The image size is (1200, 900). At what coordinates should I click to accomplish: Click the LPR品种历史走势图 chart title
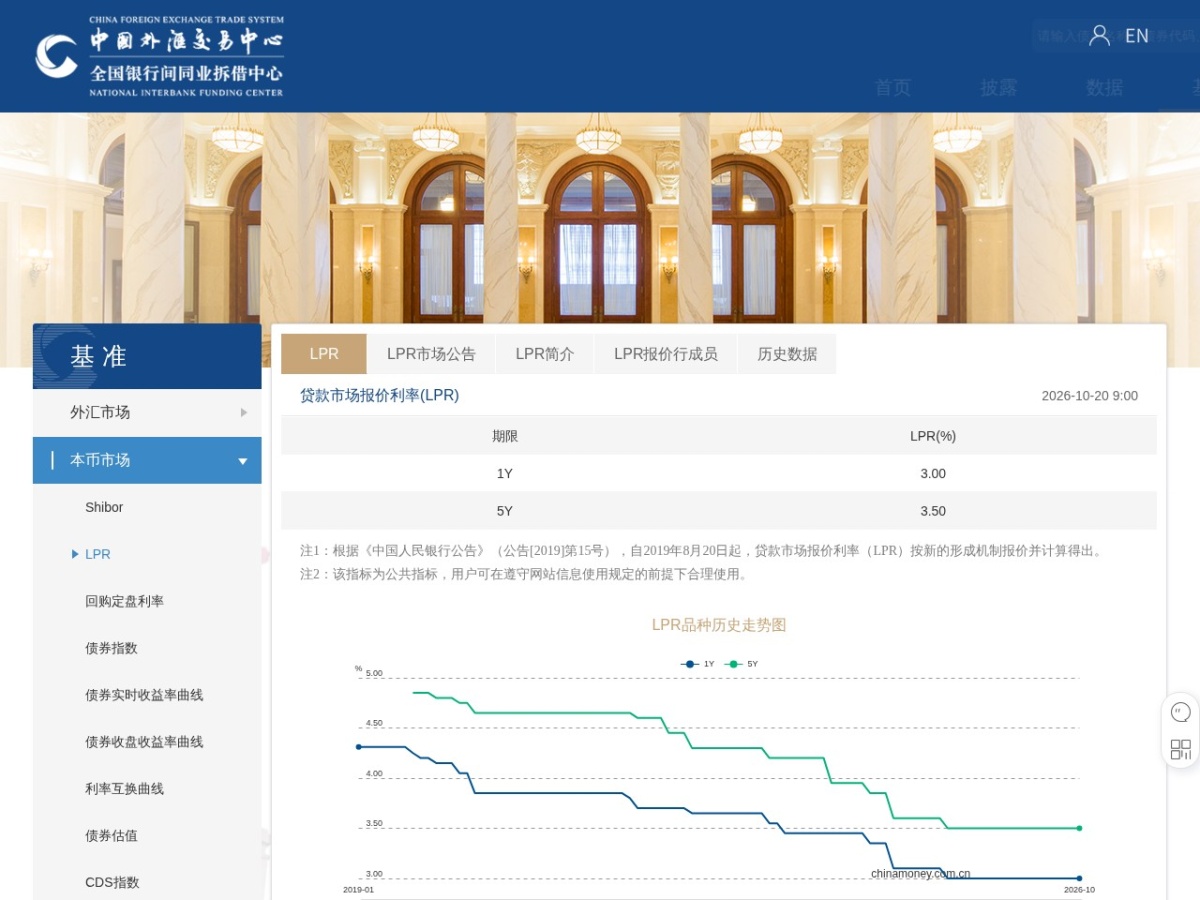[719, 625]
